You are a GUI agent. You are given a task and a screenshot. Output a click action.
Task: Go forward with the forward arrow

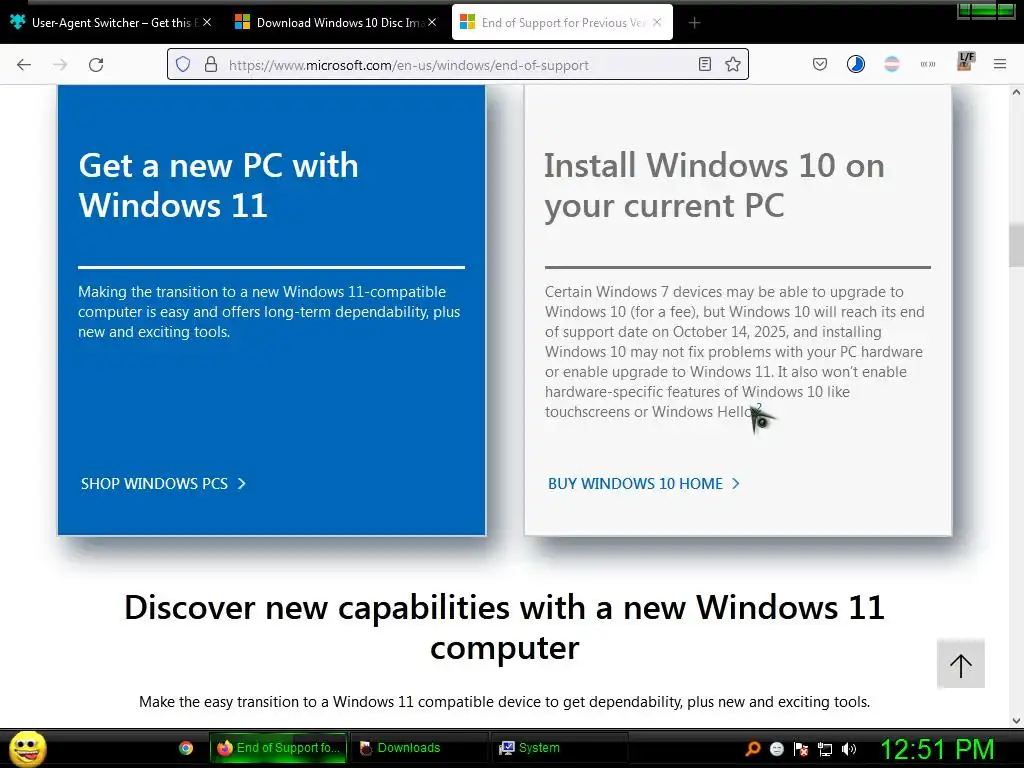60,65
